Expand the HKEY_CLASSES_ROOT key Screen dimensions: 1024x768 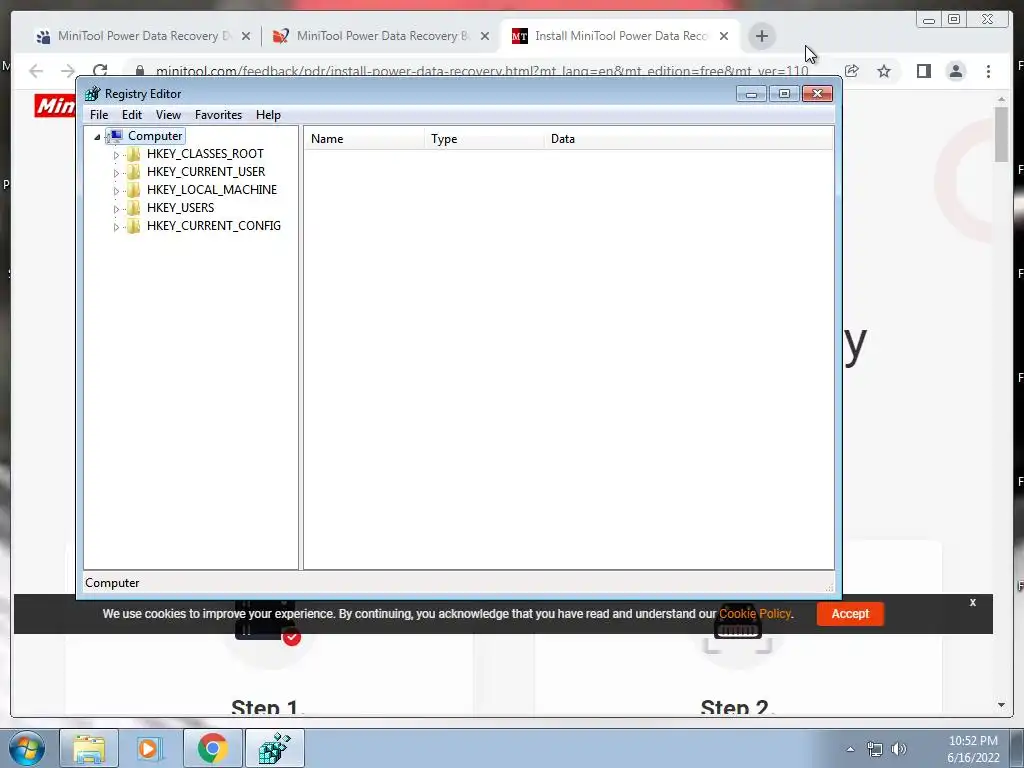[x=116, y=155]
